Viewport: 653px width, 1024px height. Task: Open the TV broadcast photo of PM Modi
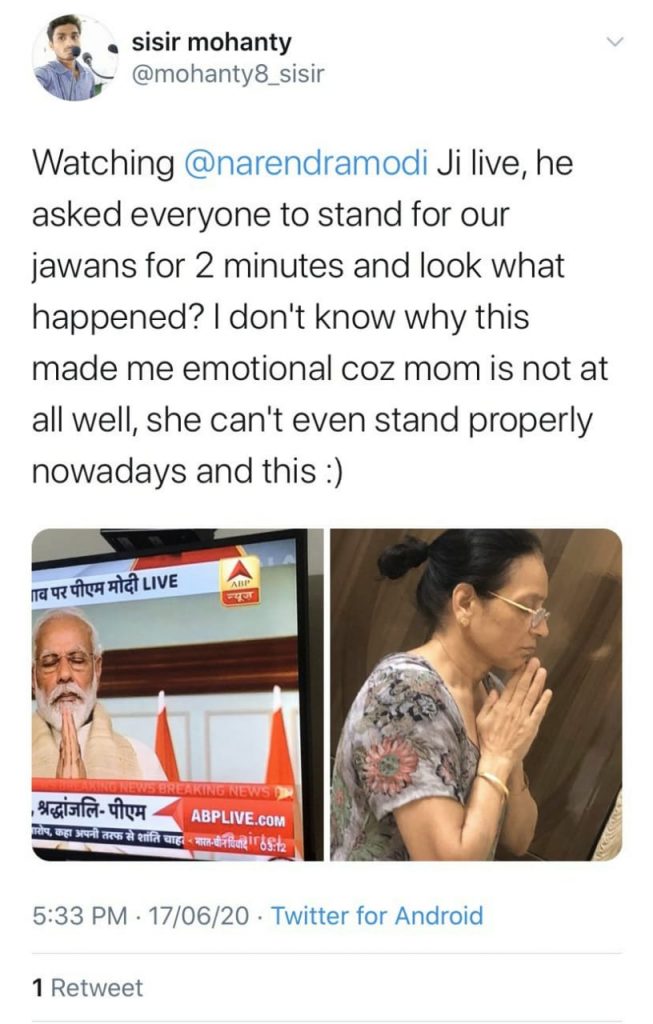(x=178, y=695)
